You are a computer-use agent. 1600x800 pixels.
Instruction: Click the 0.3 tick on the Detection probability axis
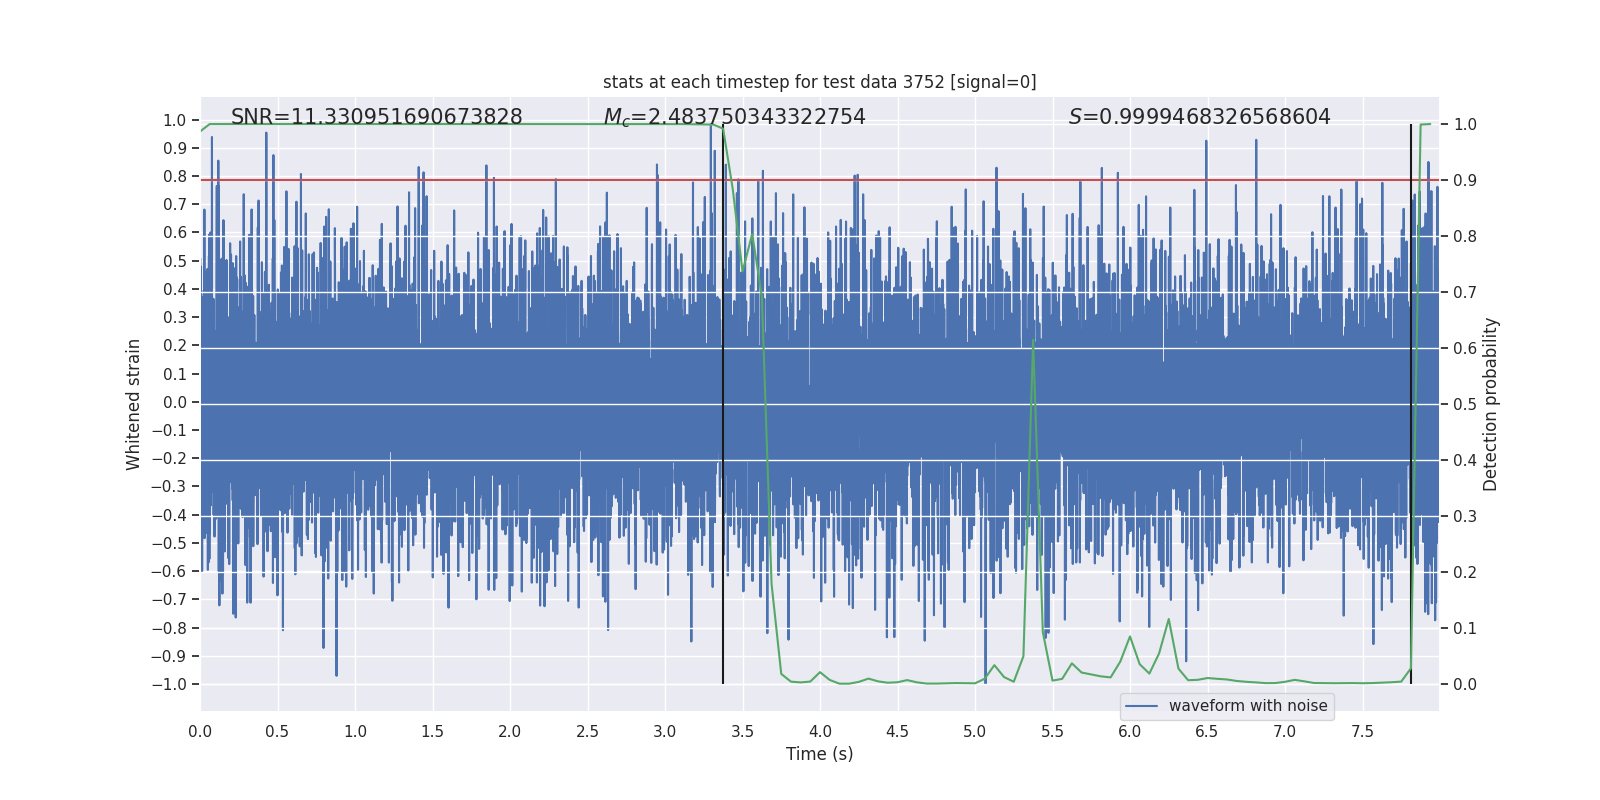1465,516
